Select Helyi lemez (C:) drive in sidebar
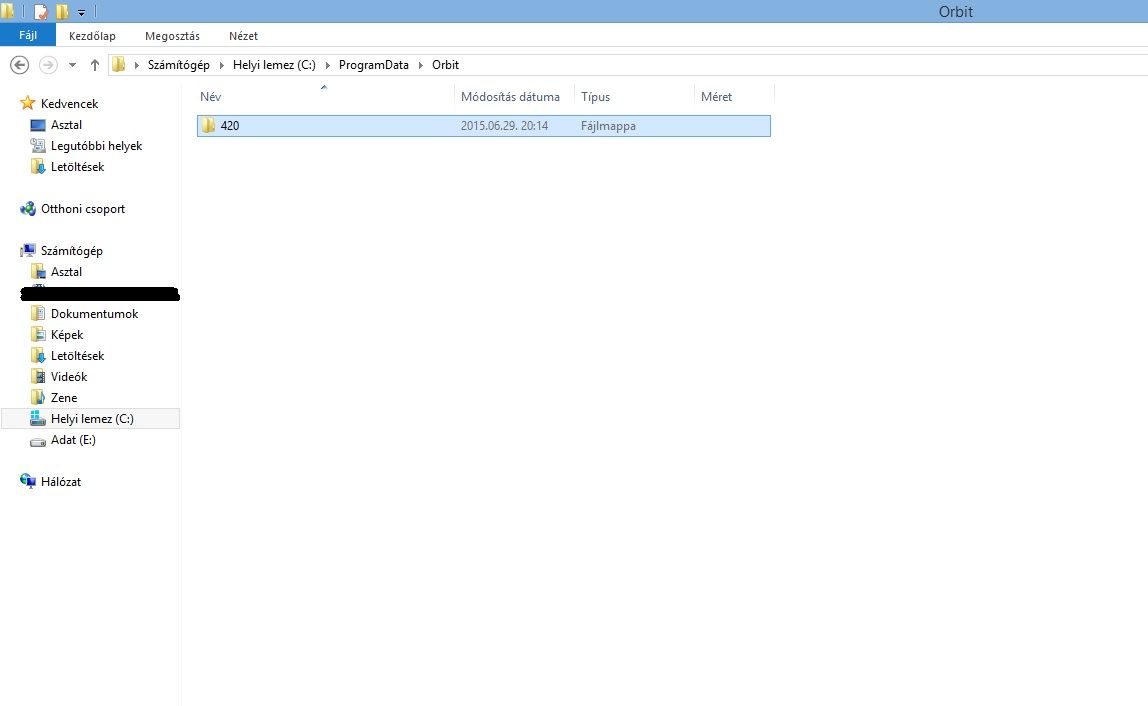This screenshot has height=706, width=1148. [91, 419]
